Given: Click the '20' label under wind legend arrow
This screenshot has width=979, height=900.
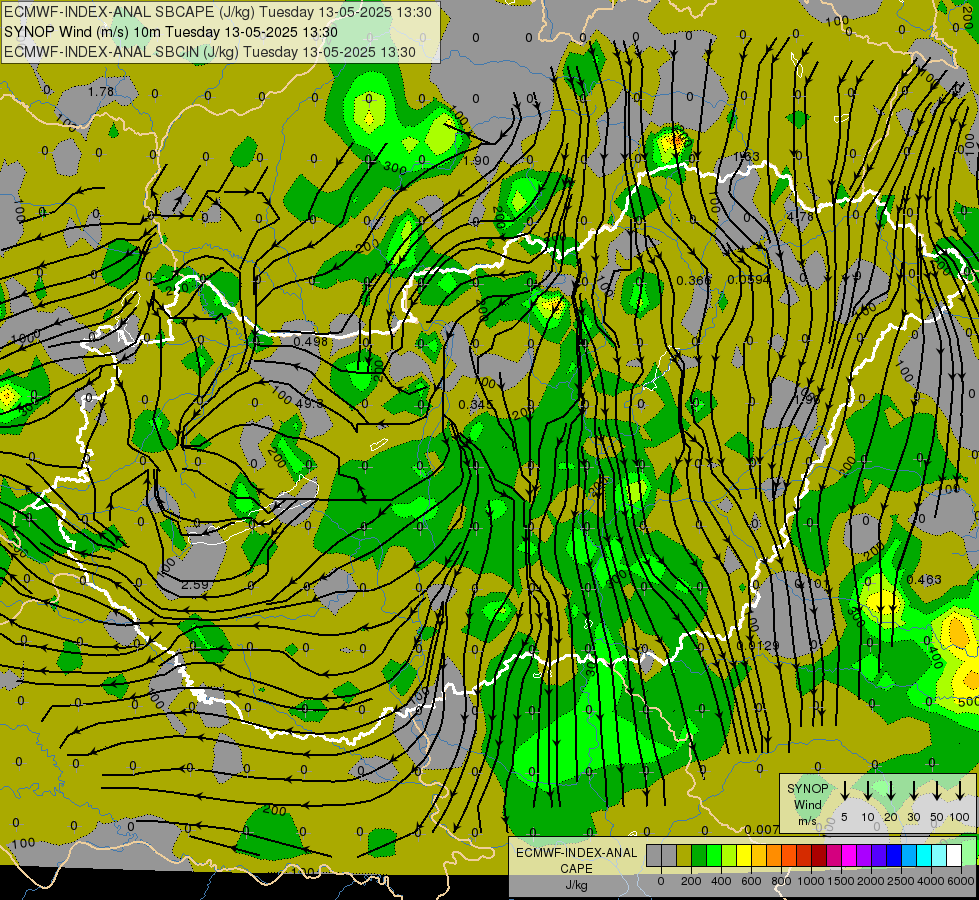Looking at the screenshot, I should coord(890,817).
